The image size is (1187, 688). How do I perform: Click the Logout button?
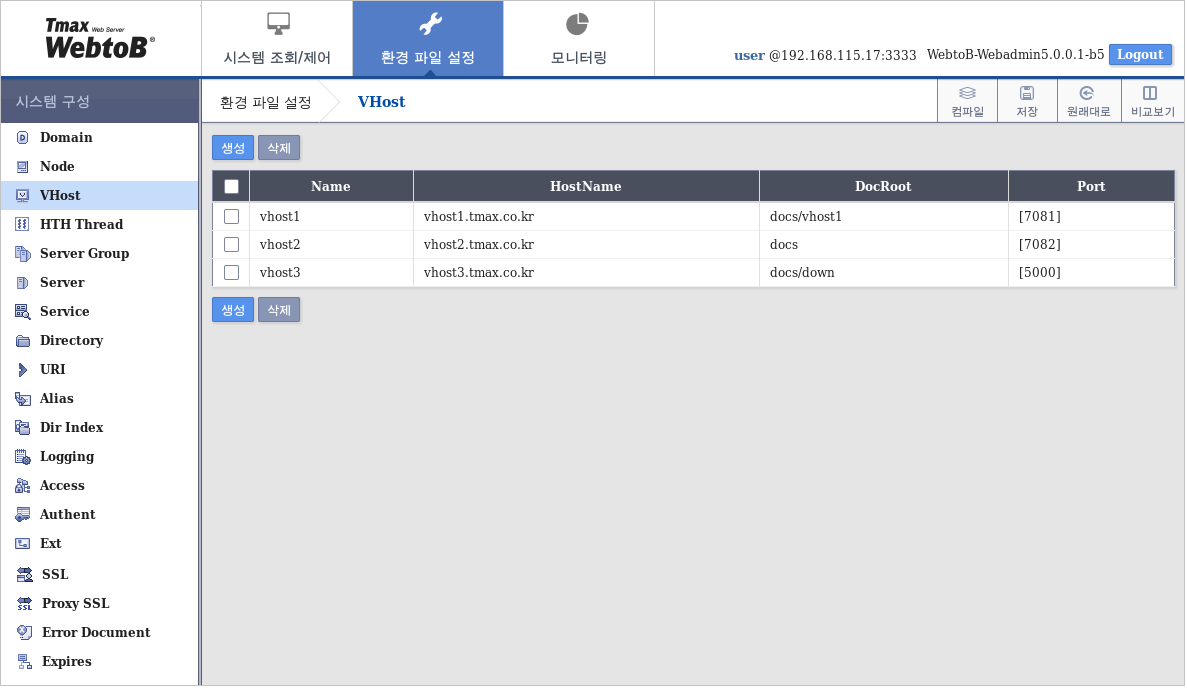1140,55
